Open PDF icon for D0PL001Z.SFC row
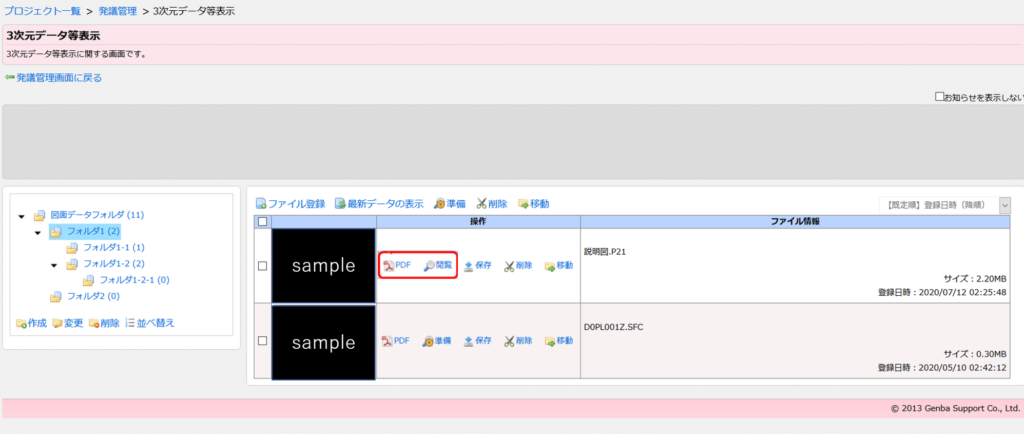Image resolution: width=1024 pixels, height=434 pixels. (x=396, y=341)
